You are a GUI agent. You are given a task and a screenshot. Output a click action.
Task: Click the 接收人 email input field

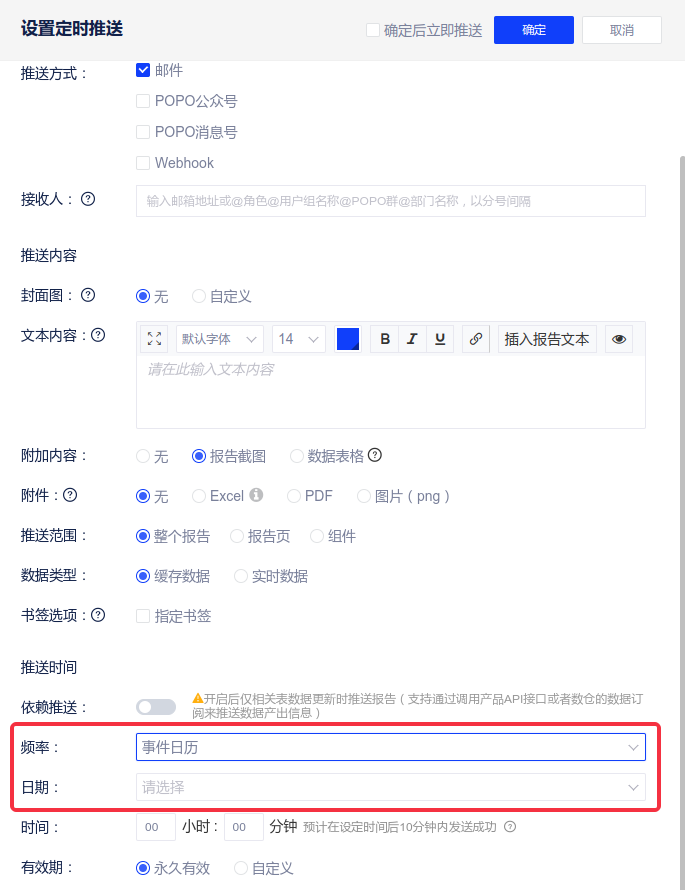click(x=390, y=201)
